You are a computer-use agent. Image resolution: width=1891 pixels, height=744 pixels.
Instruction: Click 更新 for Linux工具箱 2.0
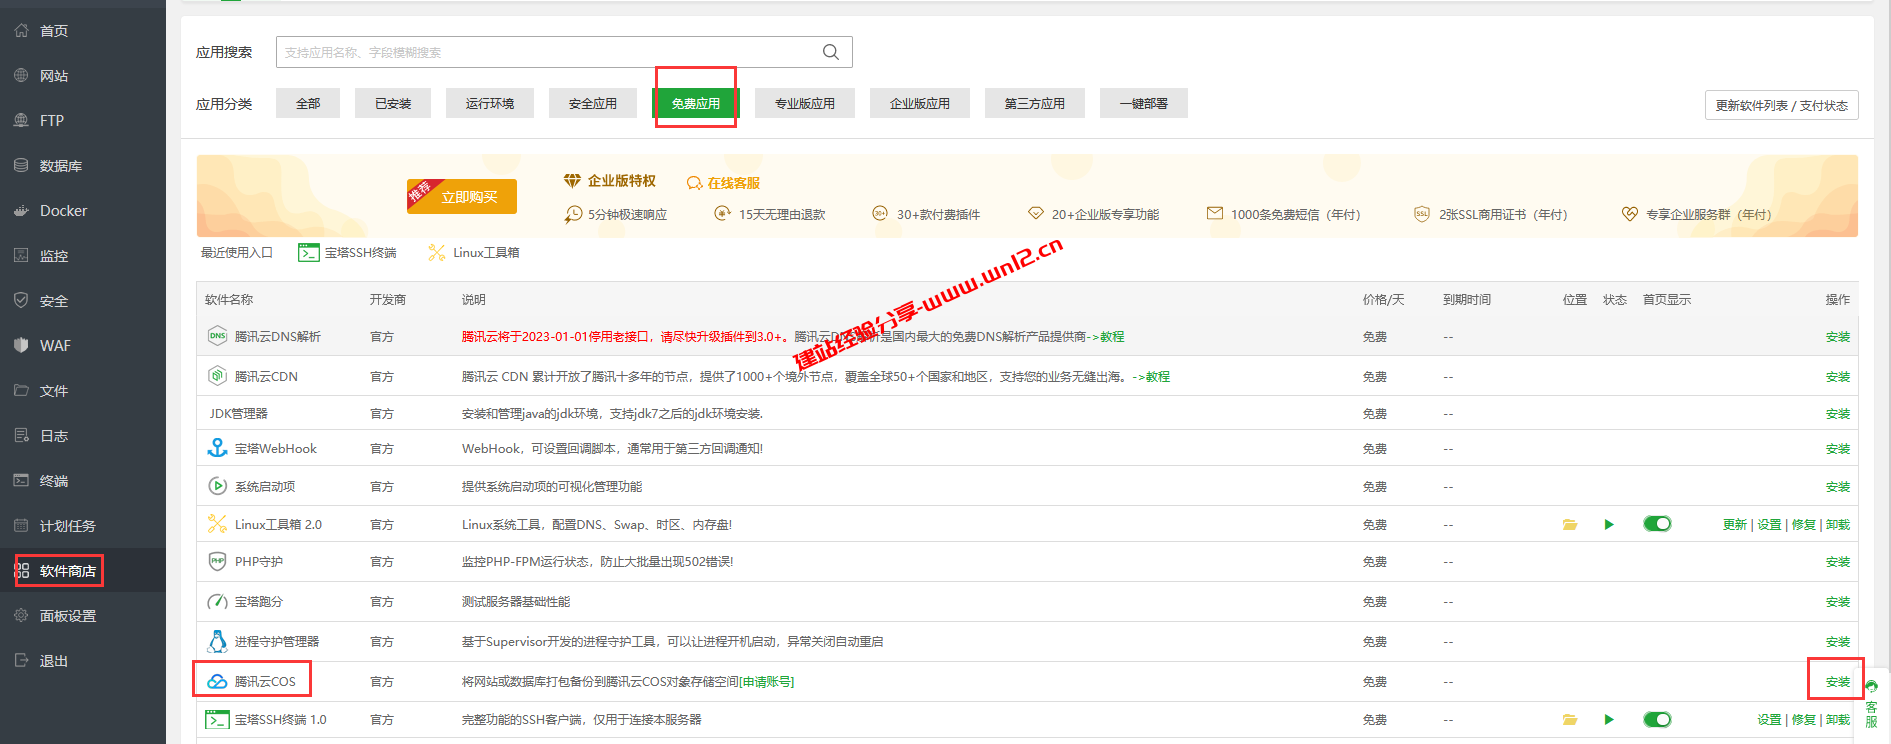(1735, 524)
